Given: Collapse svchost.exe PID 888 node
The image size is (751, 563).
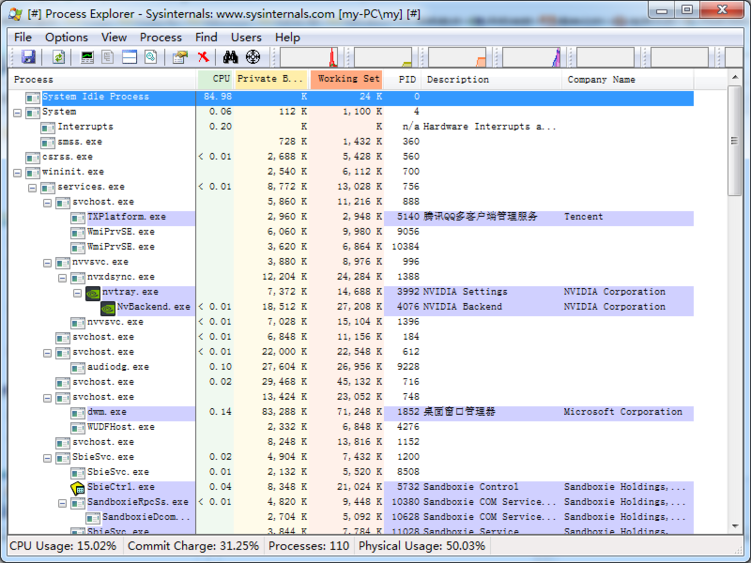Looking at the screenshot, I should pos(47,203).
